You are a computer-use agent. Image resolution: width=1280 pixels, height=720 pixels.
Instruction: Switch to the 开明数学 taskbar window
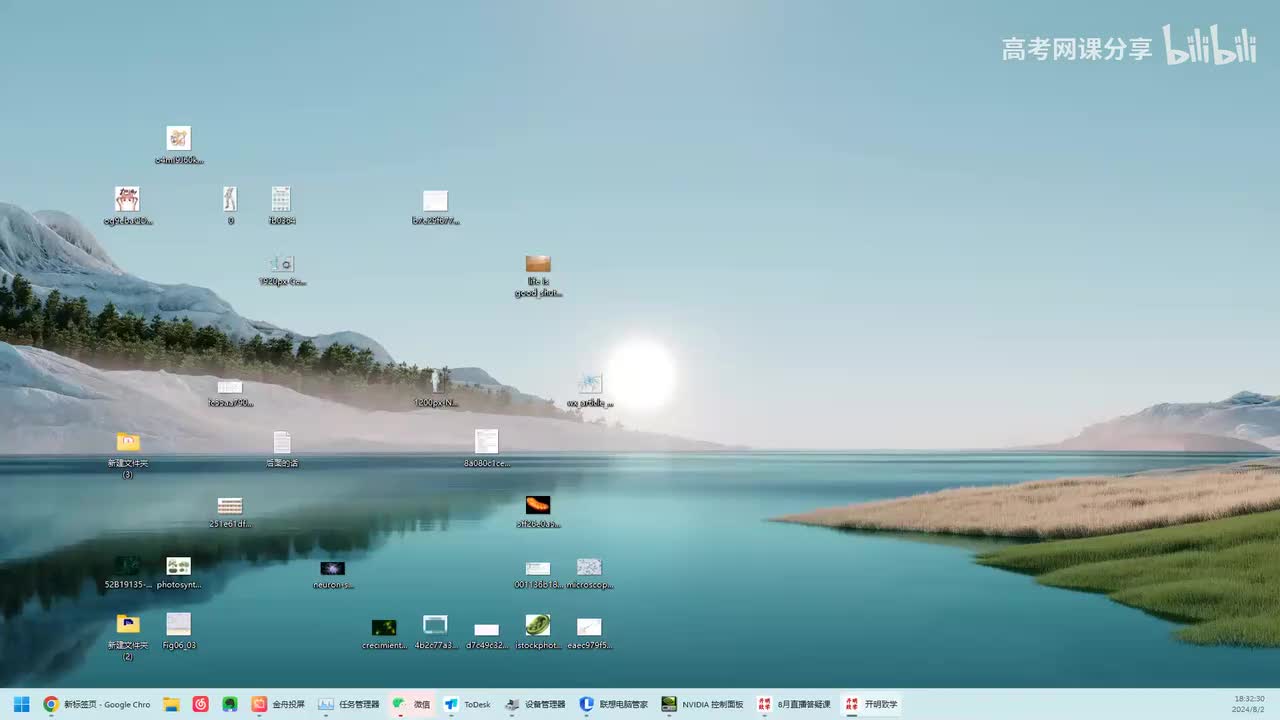tap(870, 704)
